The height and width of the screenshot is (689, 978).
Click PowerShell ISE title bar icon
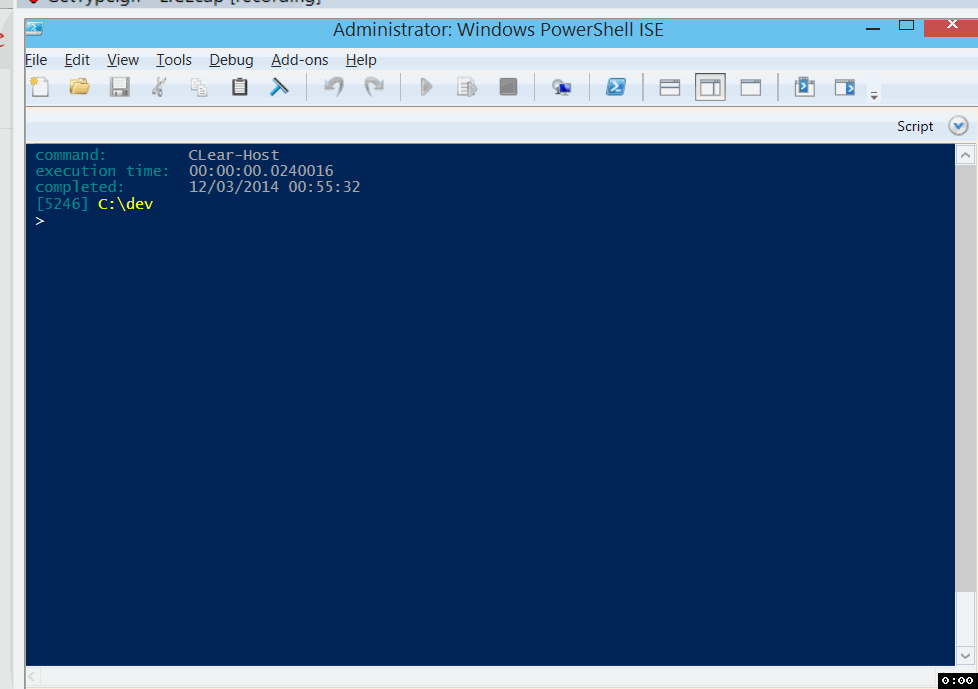(34, 29)
